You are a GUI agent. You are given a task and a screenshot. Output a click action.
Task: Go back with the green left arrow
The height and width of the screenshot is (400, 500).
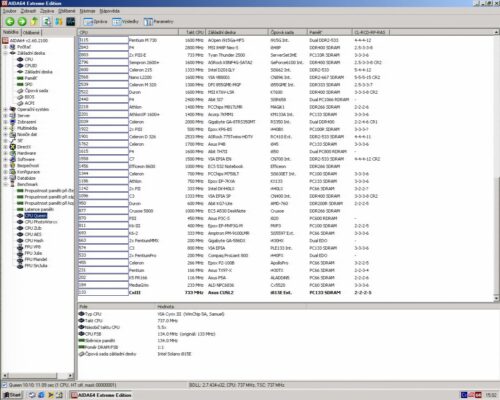(10, 22)
